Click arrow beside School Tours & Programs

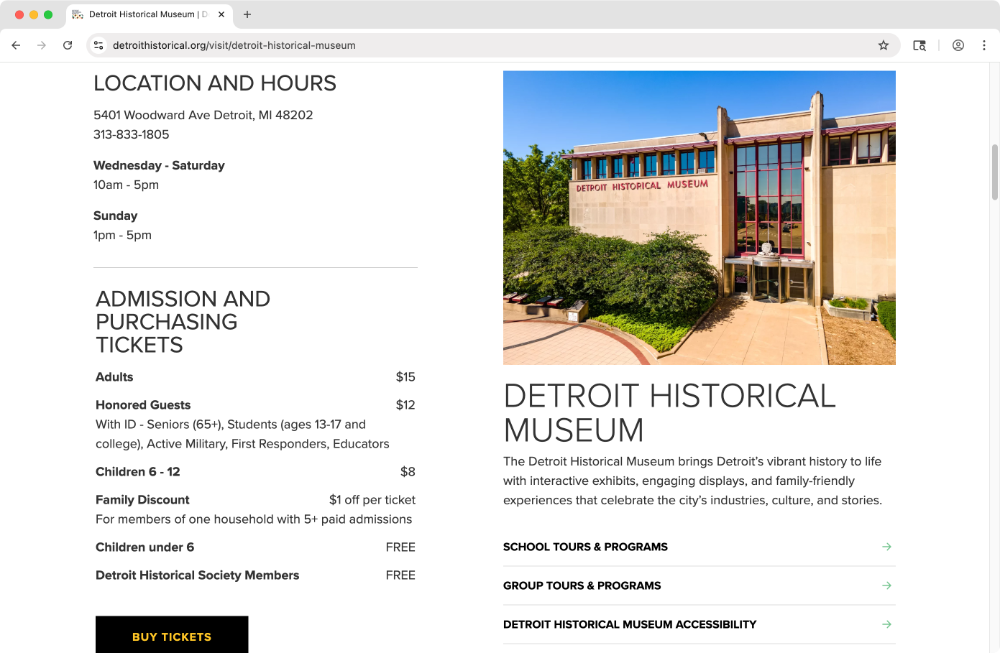[x=886, y=547]
